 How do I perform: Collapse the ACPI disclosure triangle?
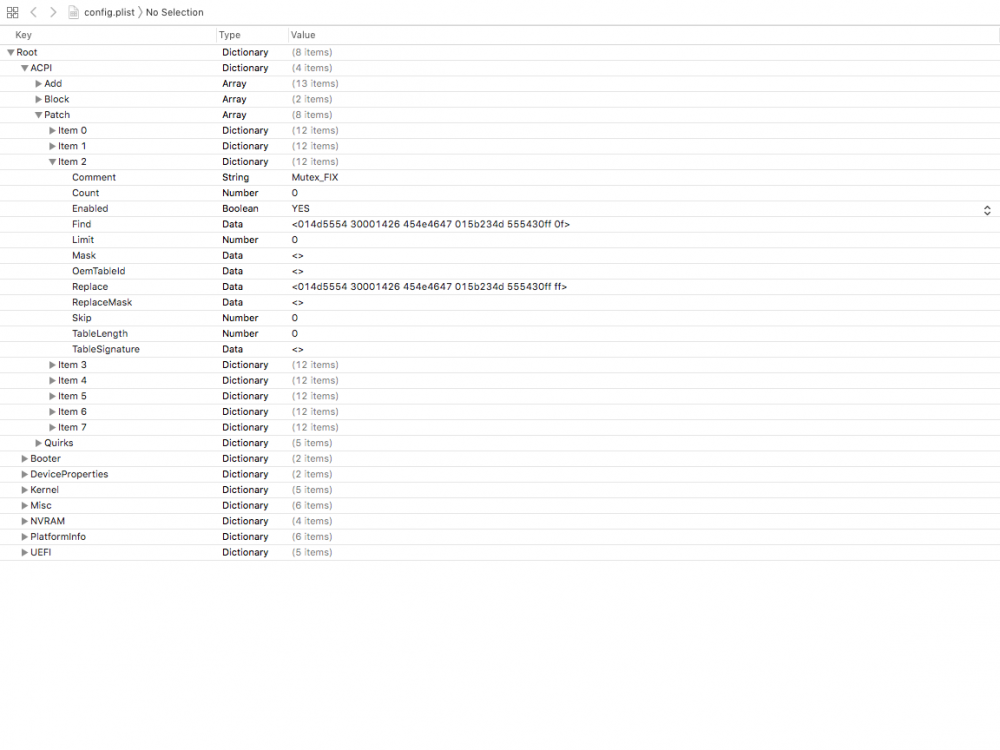coord(24,68)
